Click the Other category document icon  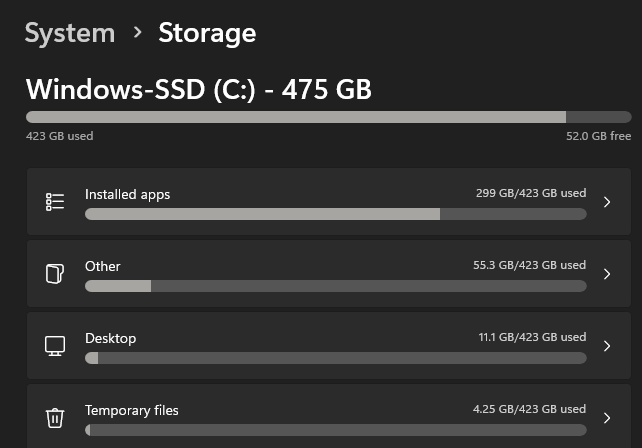[x=55, y=274]
